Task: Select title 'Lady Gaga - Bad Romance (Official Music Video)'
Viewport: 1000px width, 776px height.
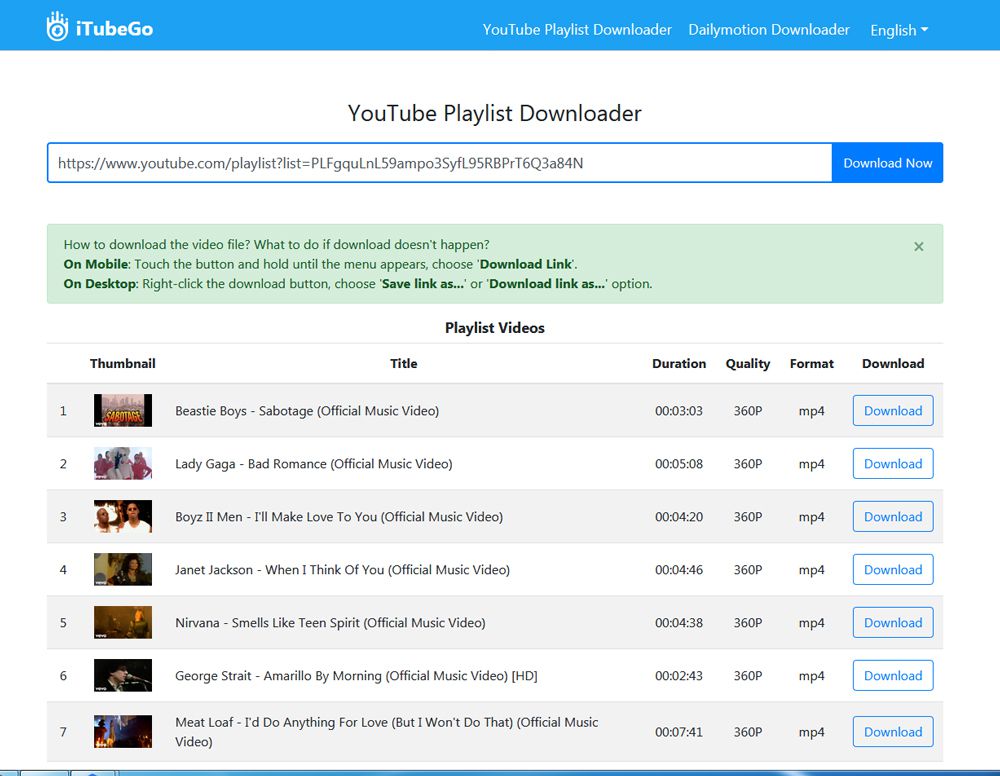Action: [314, 464]
